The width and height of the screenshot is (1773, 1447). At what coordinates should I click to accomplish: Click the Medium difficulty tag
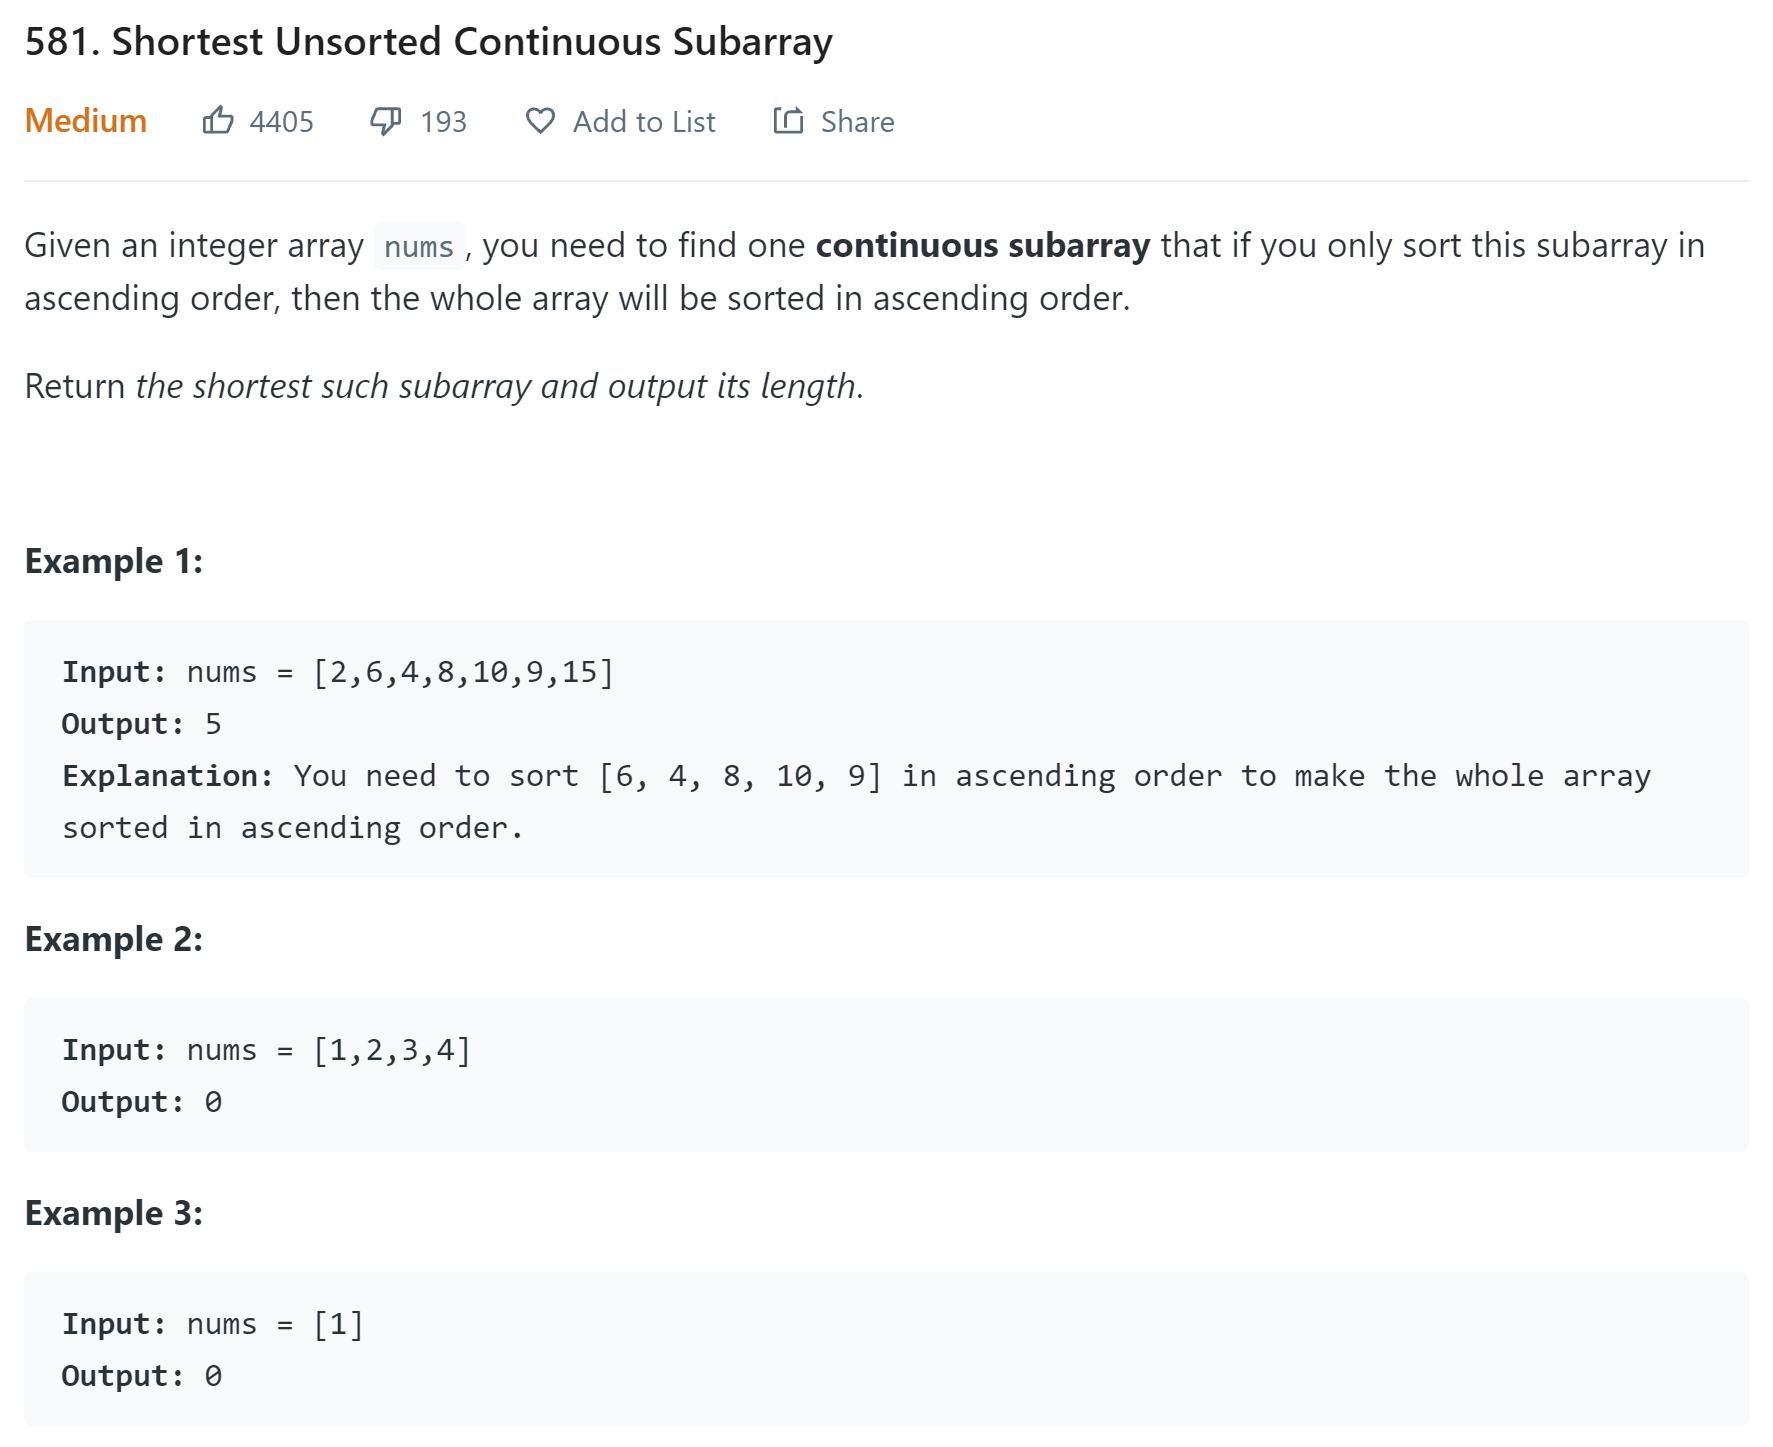coord(86,121)
